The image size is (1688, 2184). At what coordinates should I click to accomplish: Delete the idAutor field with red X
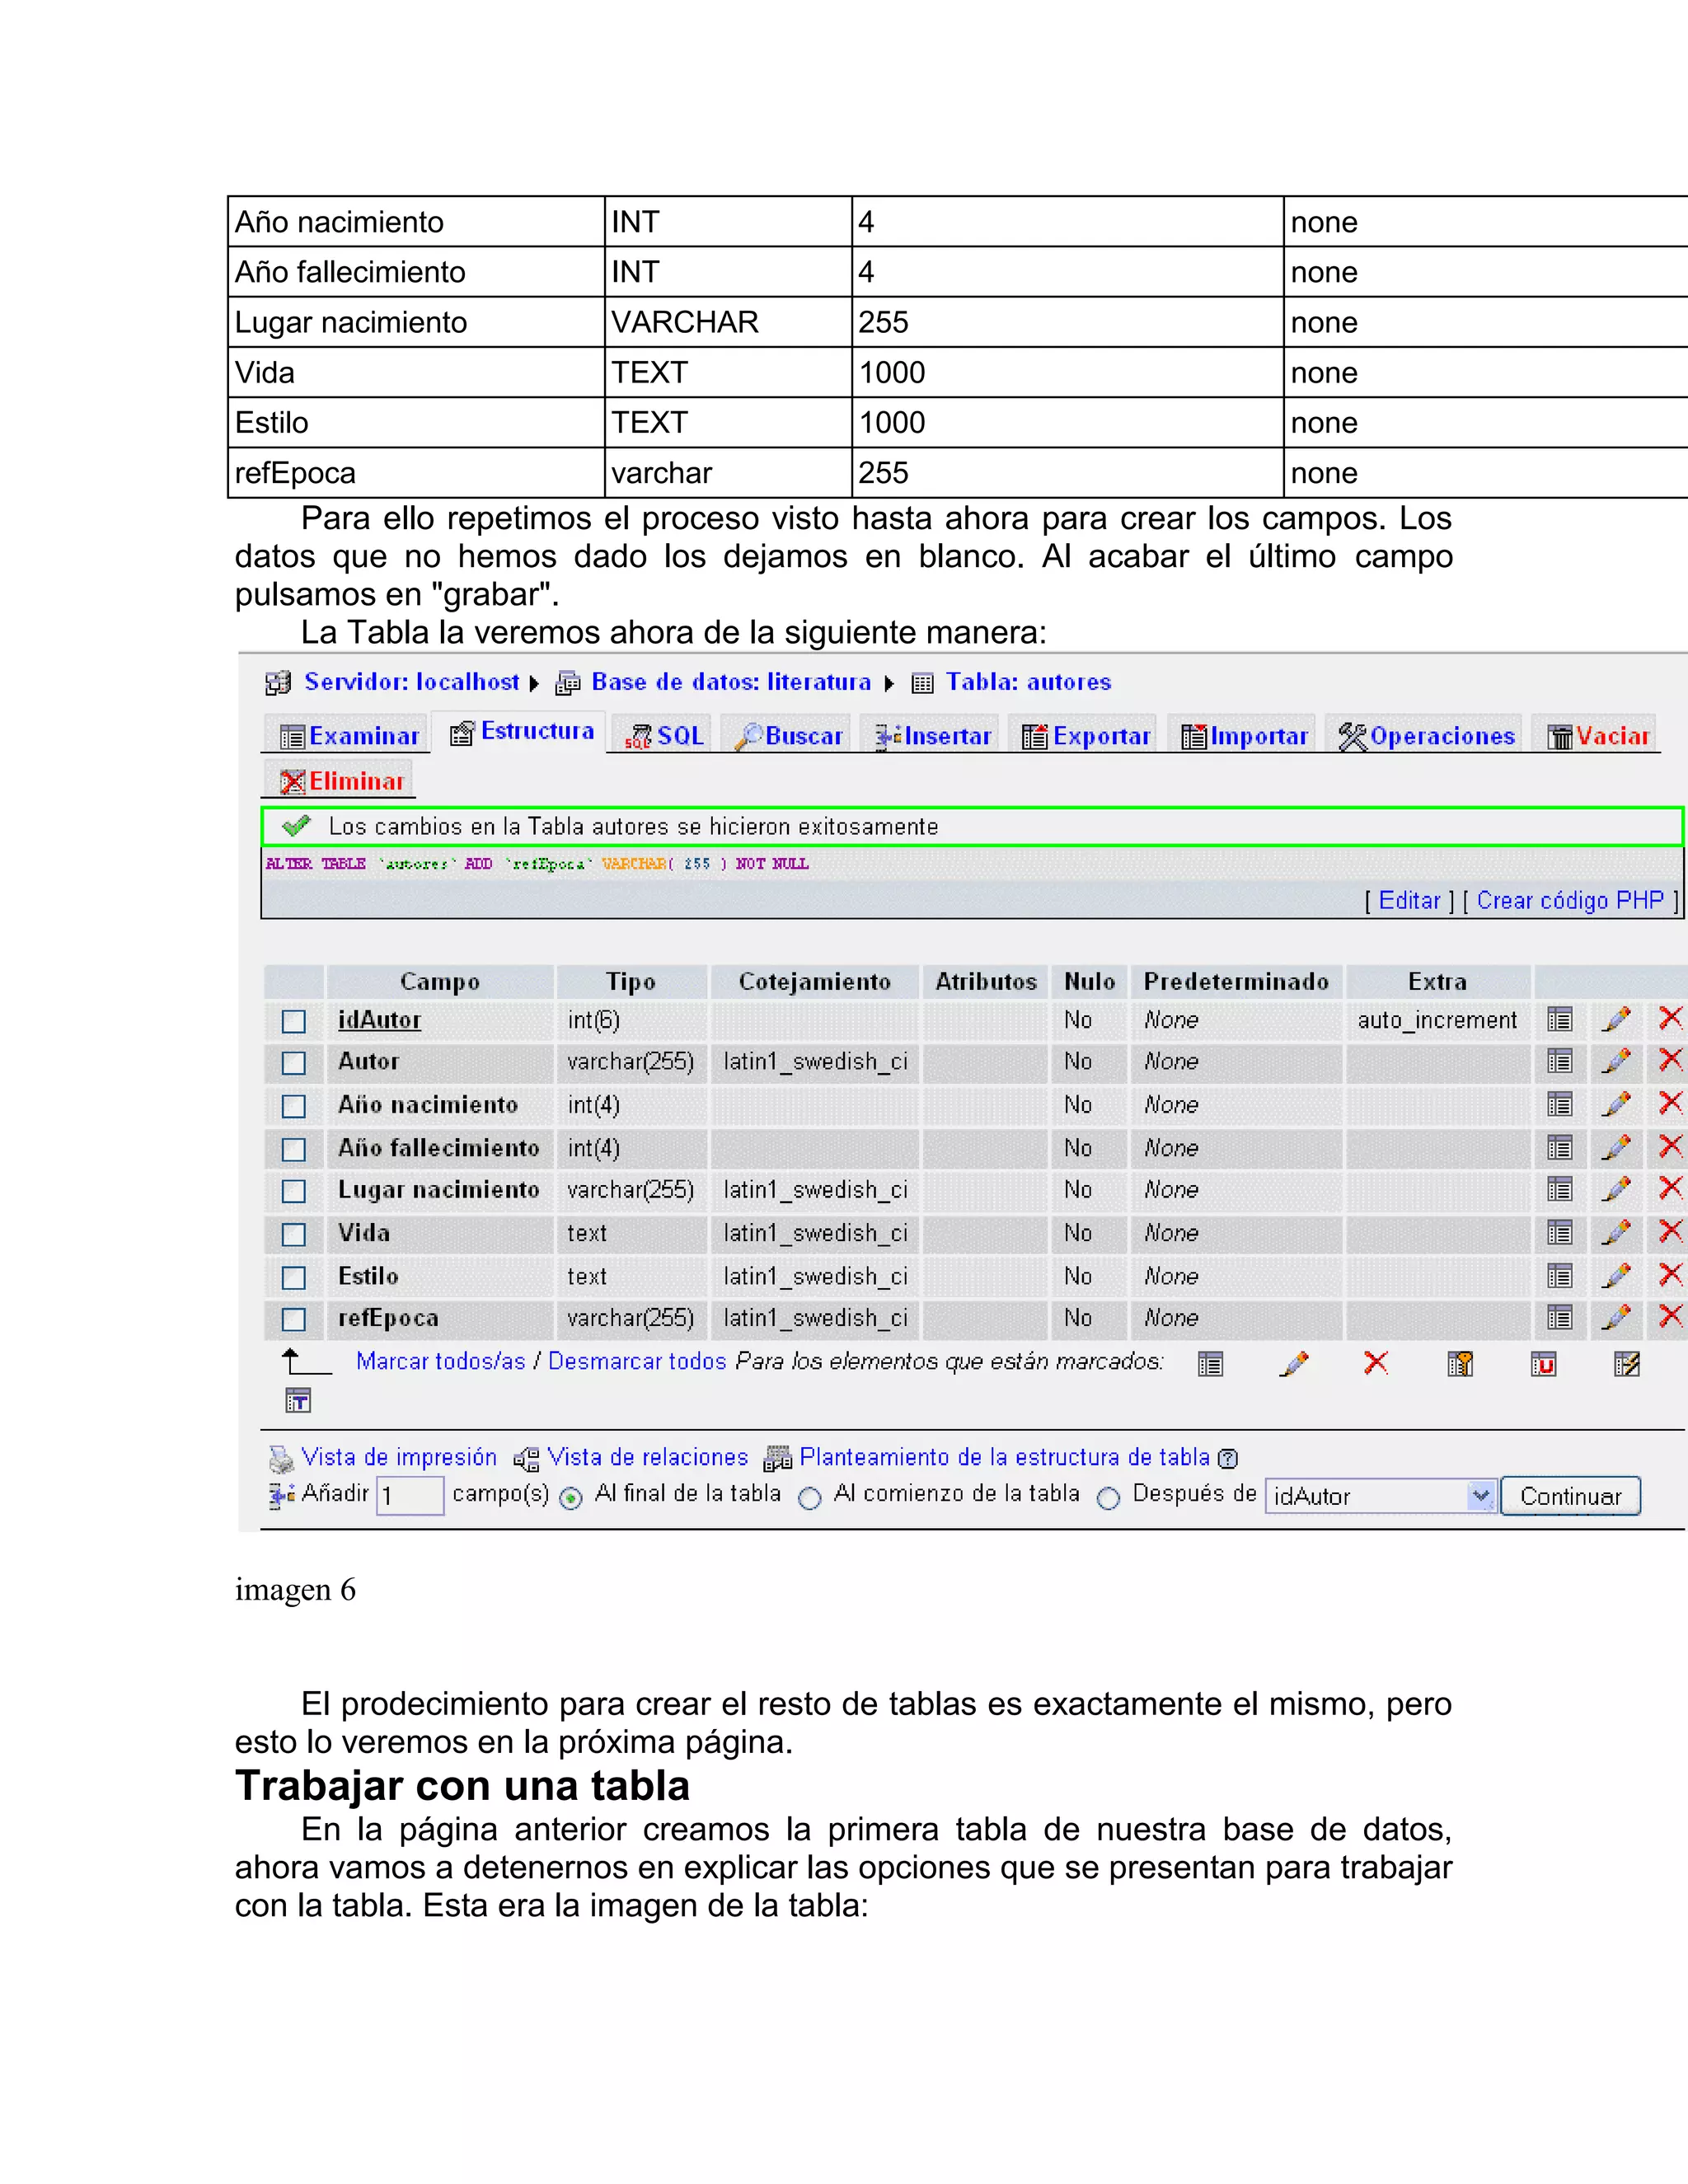coord(1670,1018)
